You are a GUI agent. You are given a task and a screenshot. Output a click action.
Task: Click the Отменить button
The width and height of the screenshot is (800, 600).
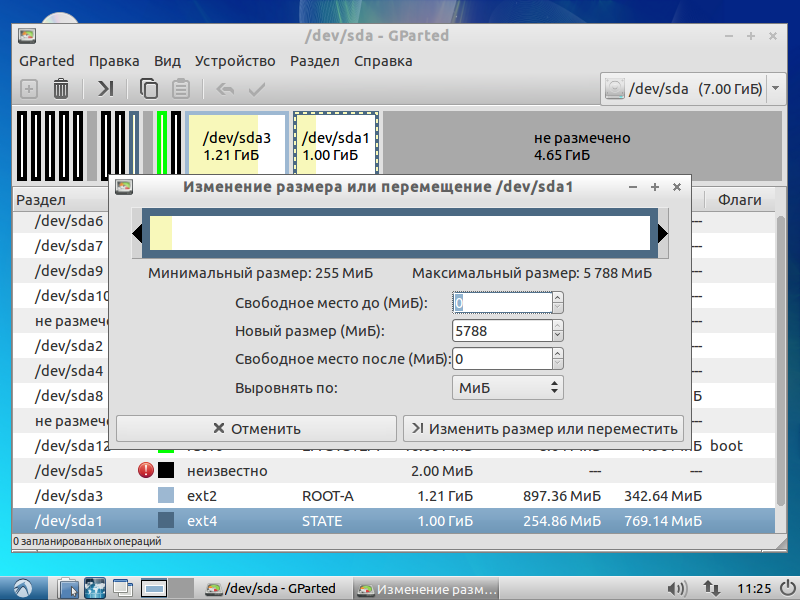click(x=257, y=429)
